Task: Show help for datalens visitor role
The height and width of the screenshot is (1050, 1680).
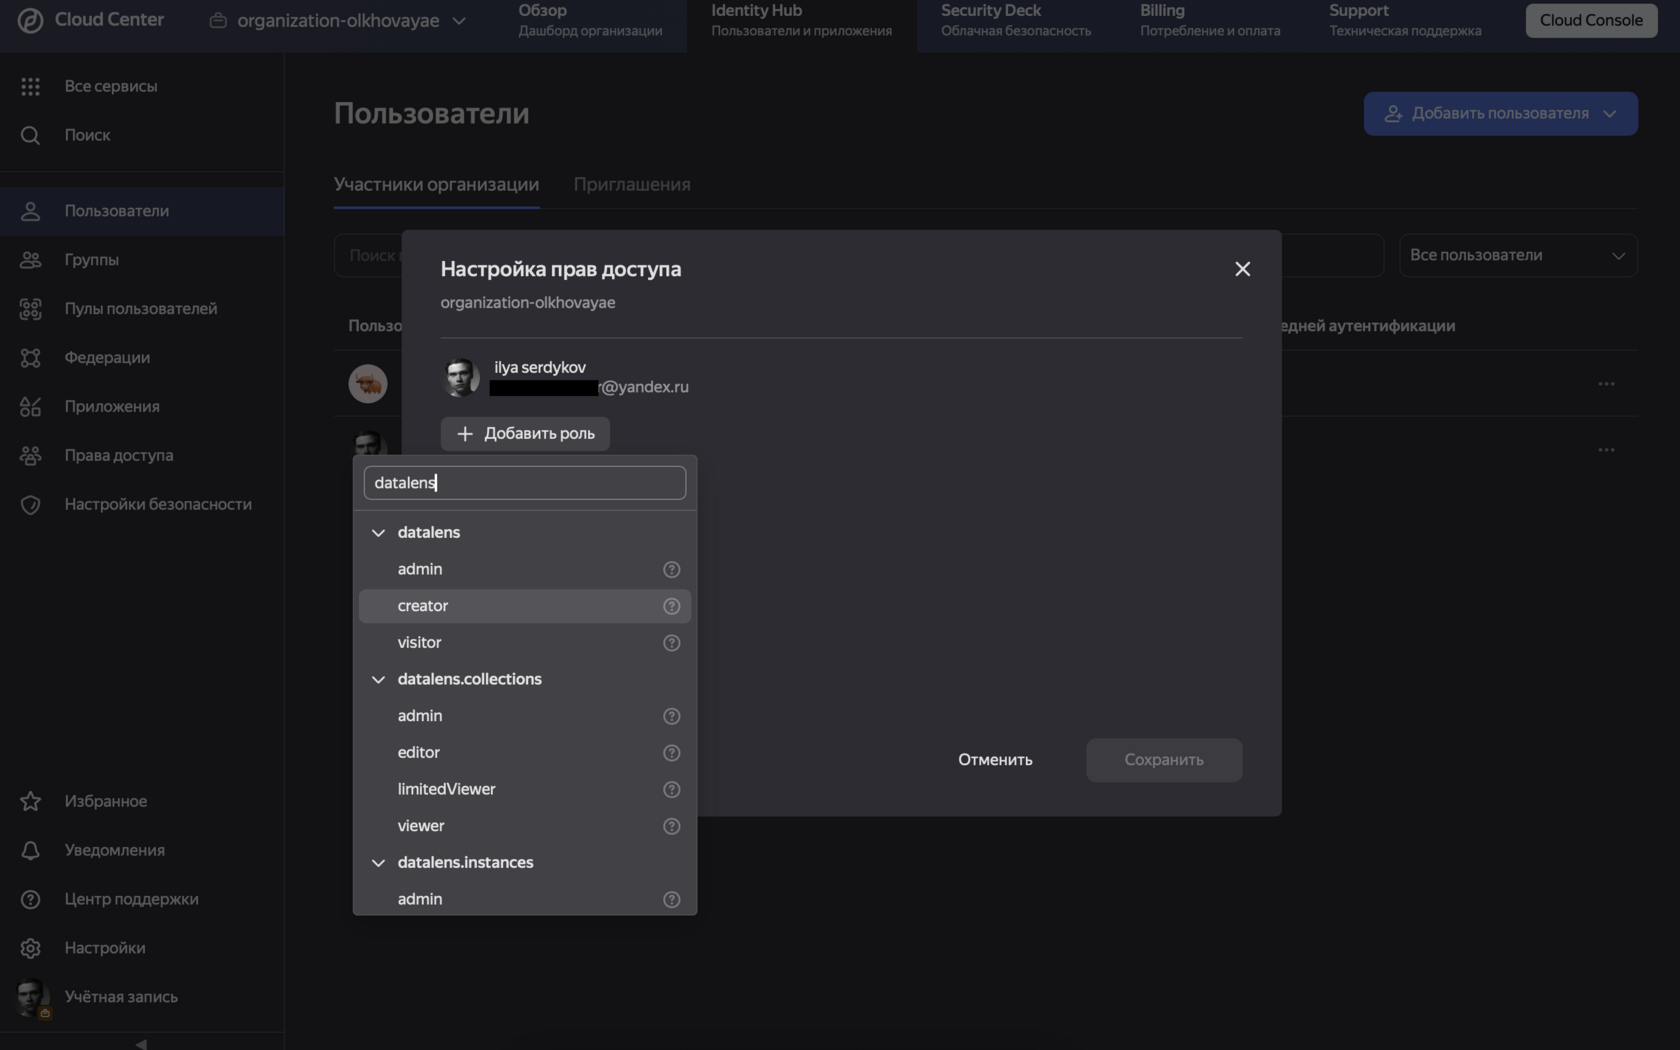Action: (672, 643)
